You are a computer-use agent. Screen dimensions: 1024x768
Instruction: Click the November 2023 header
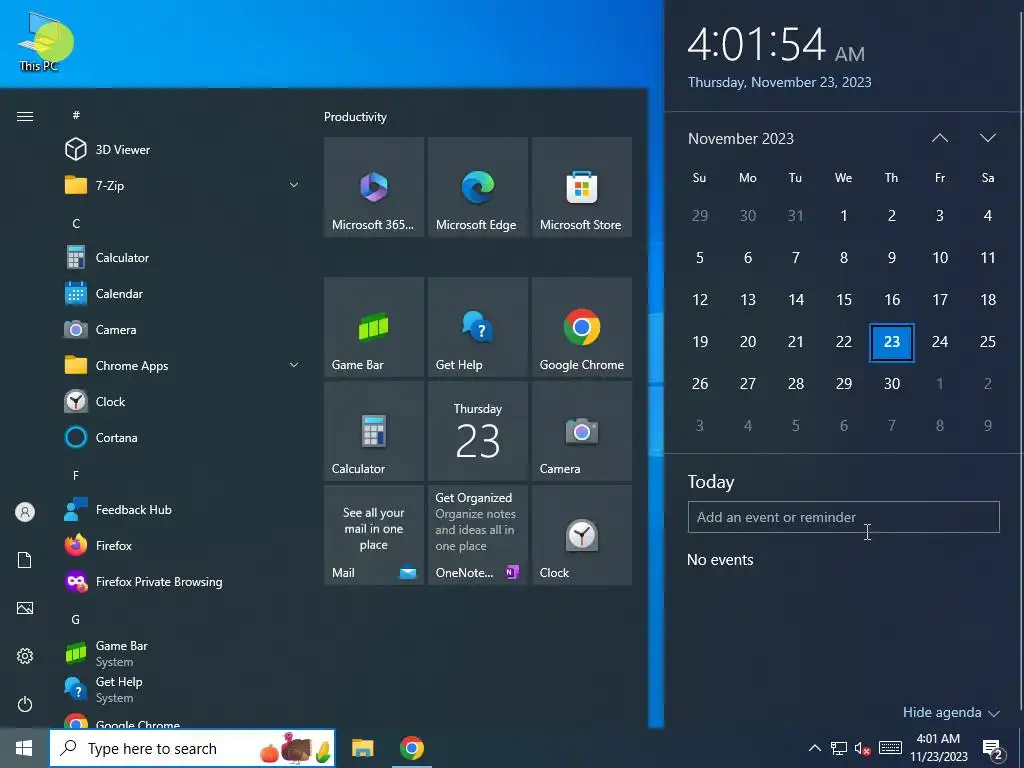pyautogui.click(x=741, y=138)
